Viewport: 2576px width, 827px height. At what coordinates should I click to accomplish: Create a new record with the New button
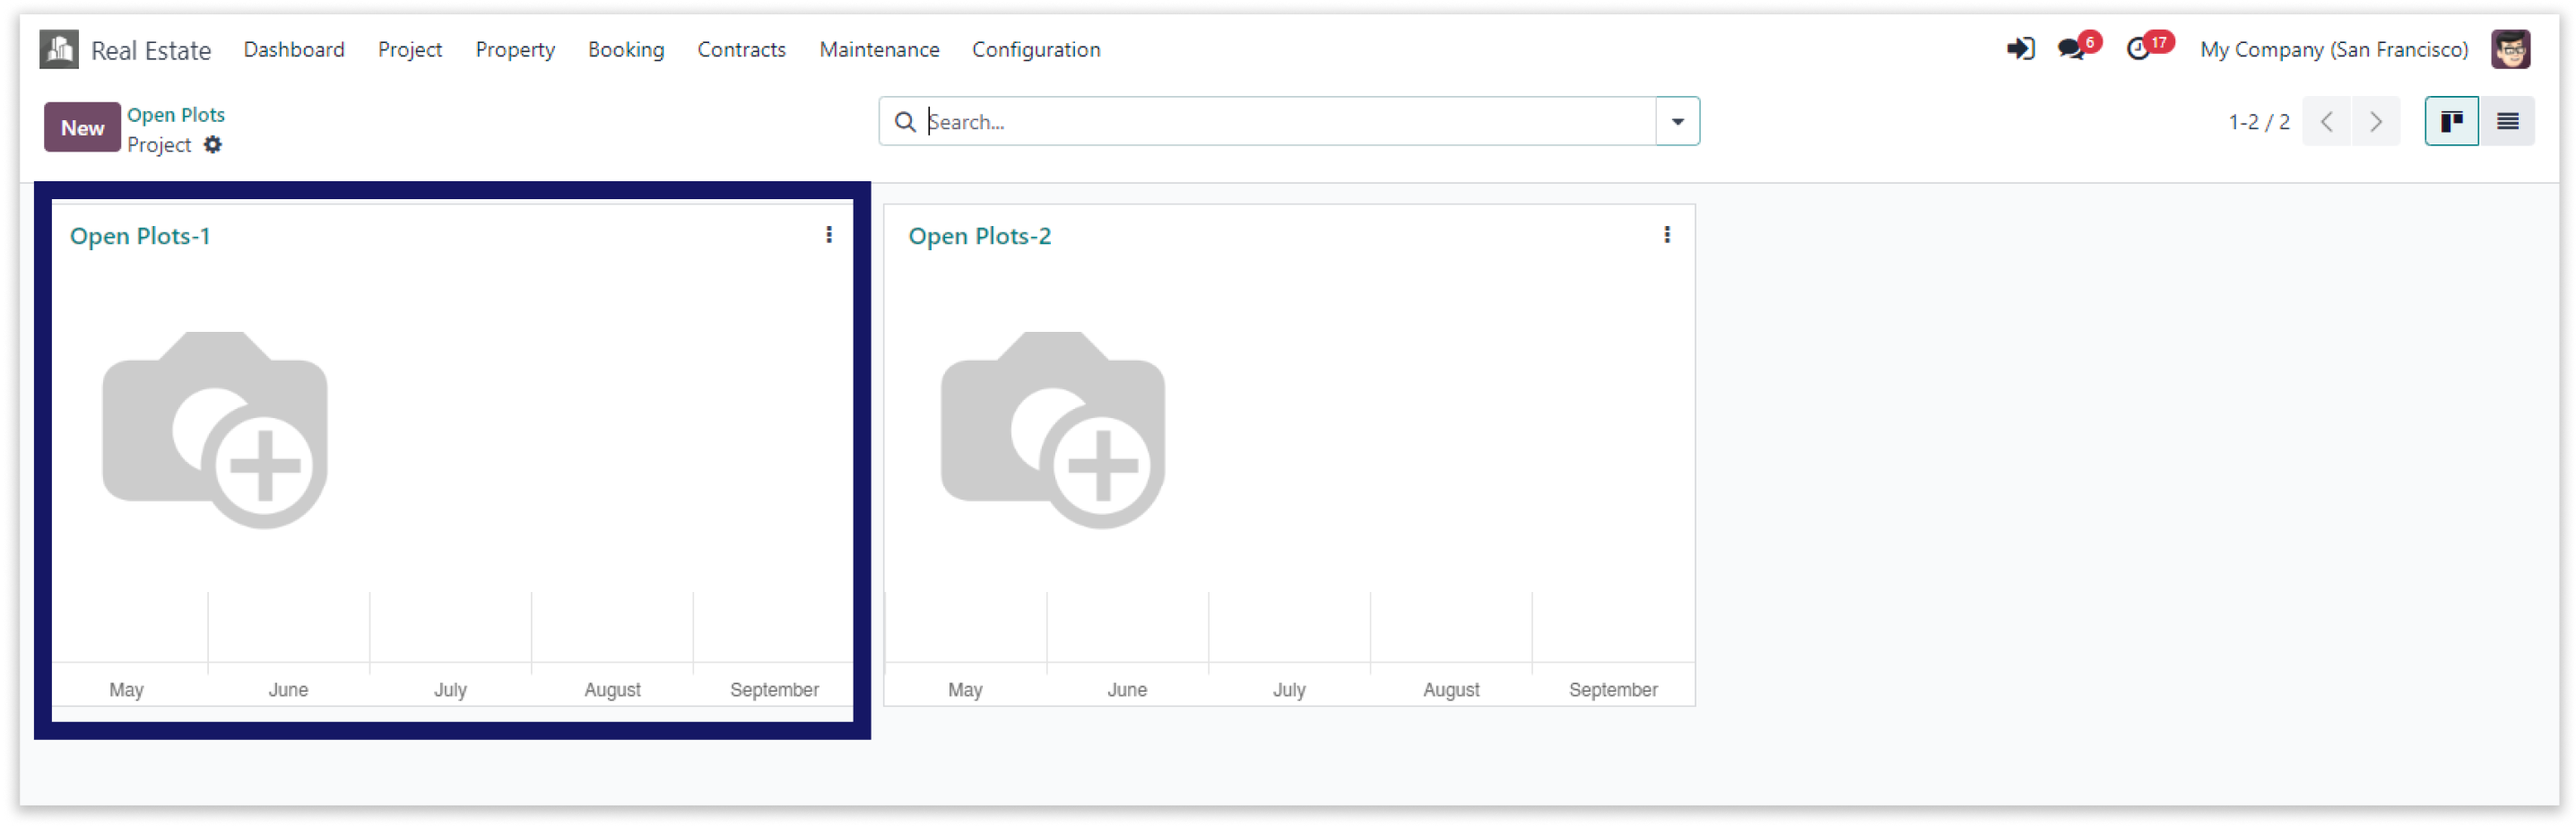(x=82, y=127)
